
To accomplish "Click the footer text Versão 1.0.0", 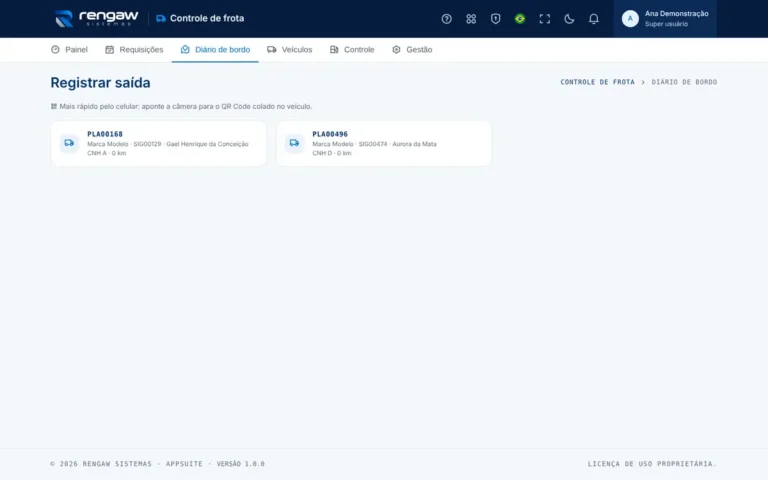I will (240, 464).
